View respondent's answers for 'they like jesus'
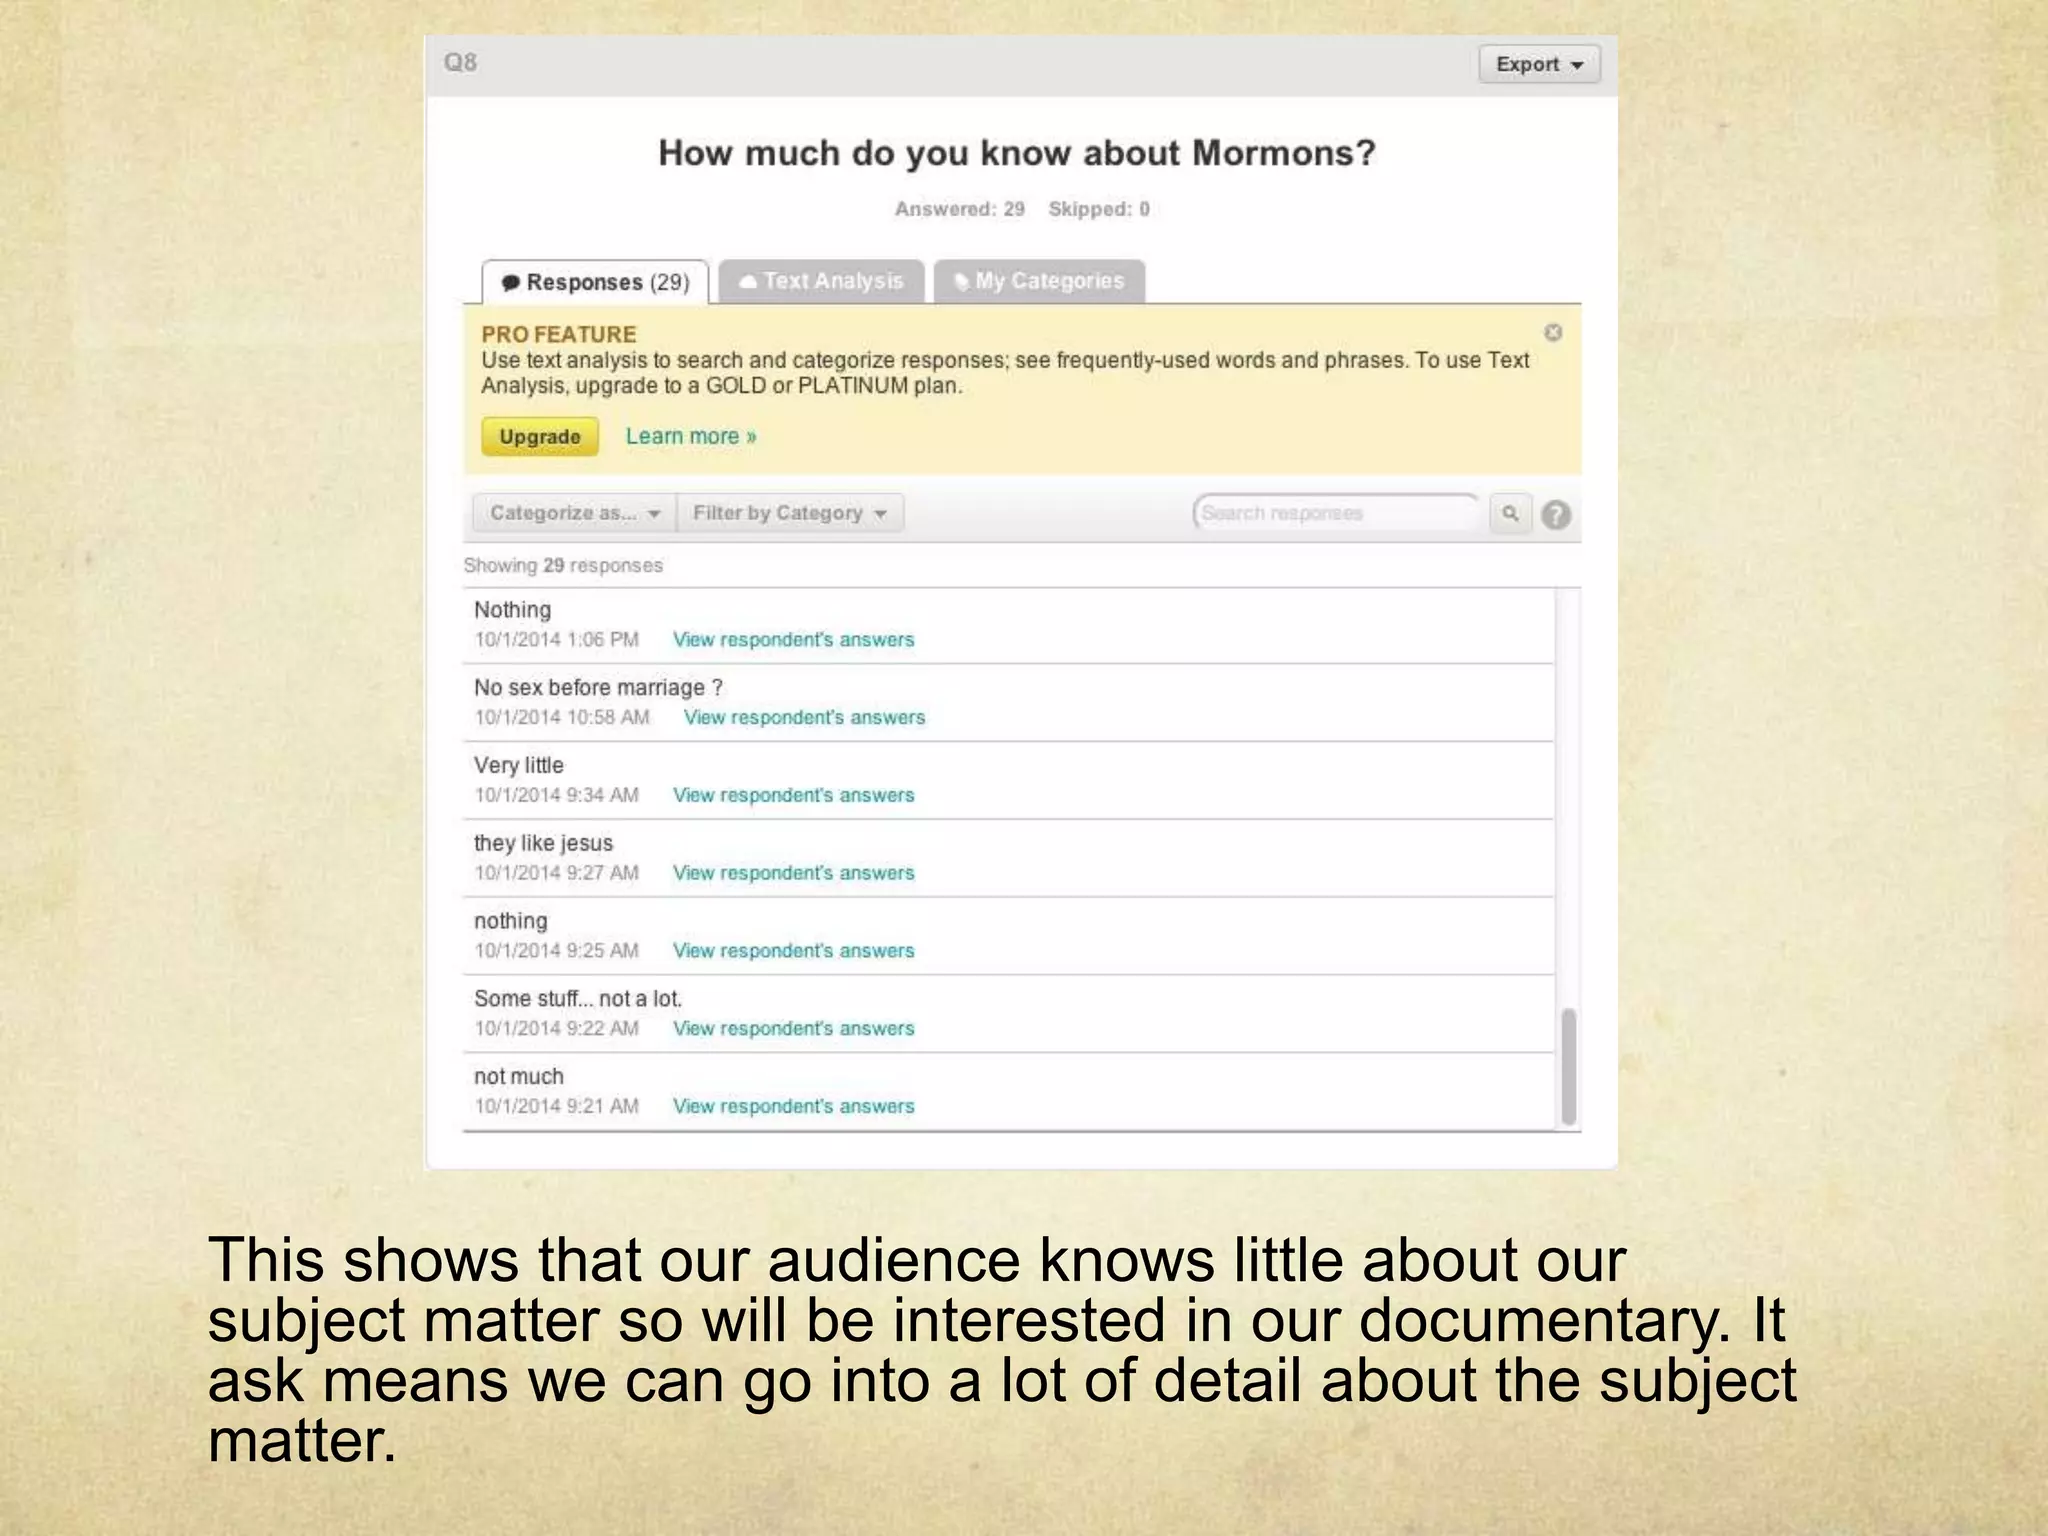This screenshot has width=2048, height=1536. 794,873
